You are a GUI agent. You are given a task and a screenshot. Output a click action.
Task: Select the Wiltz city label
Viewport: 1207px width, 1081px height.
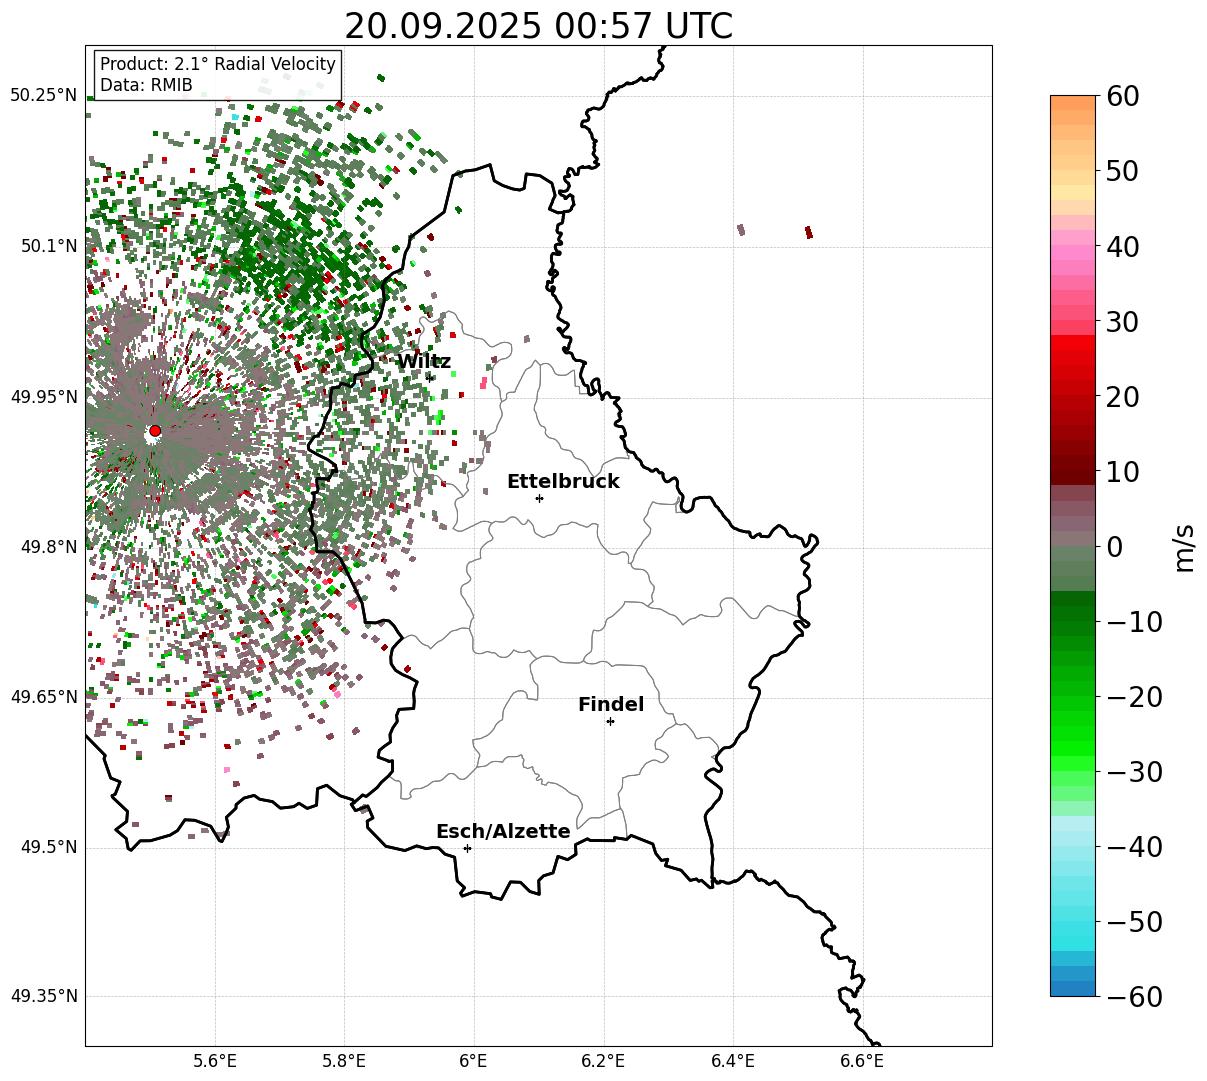[424, 361]
